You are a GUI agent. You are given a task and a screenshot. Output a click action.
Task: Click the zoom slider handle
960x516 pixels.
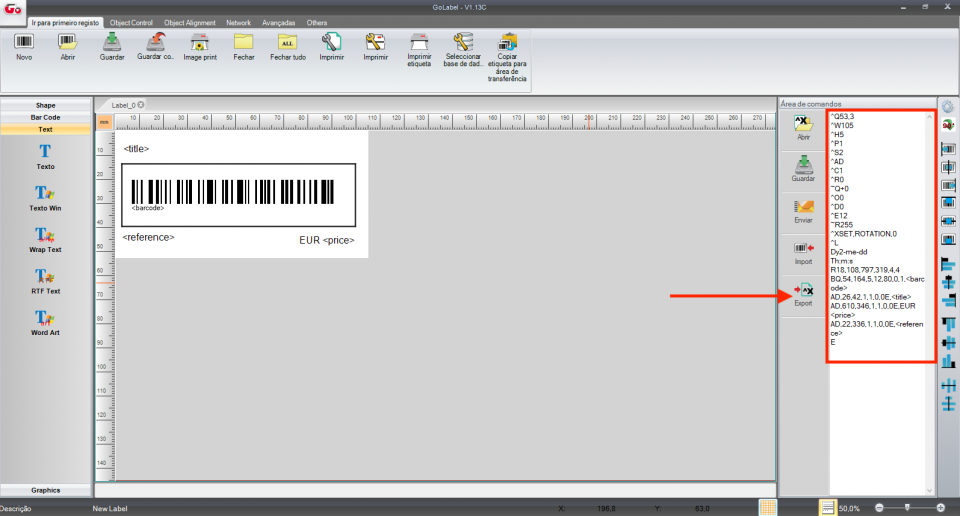point(906,508)
